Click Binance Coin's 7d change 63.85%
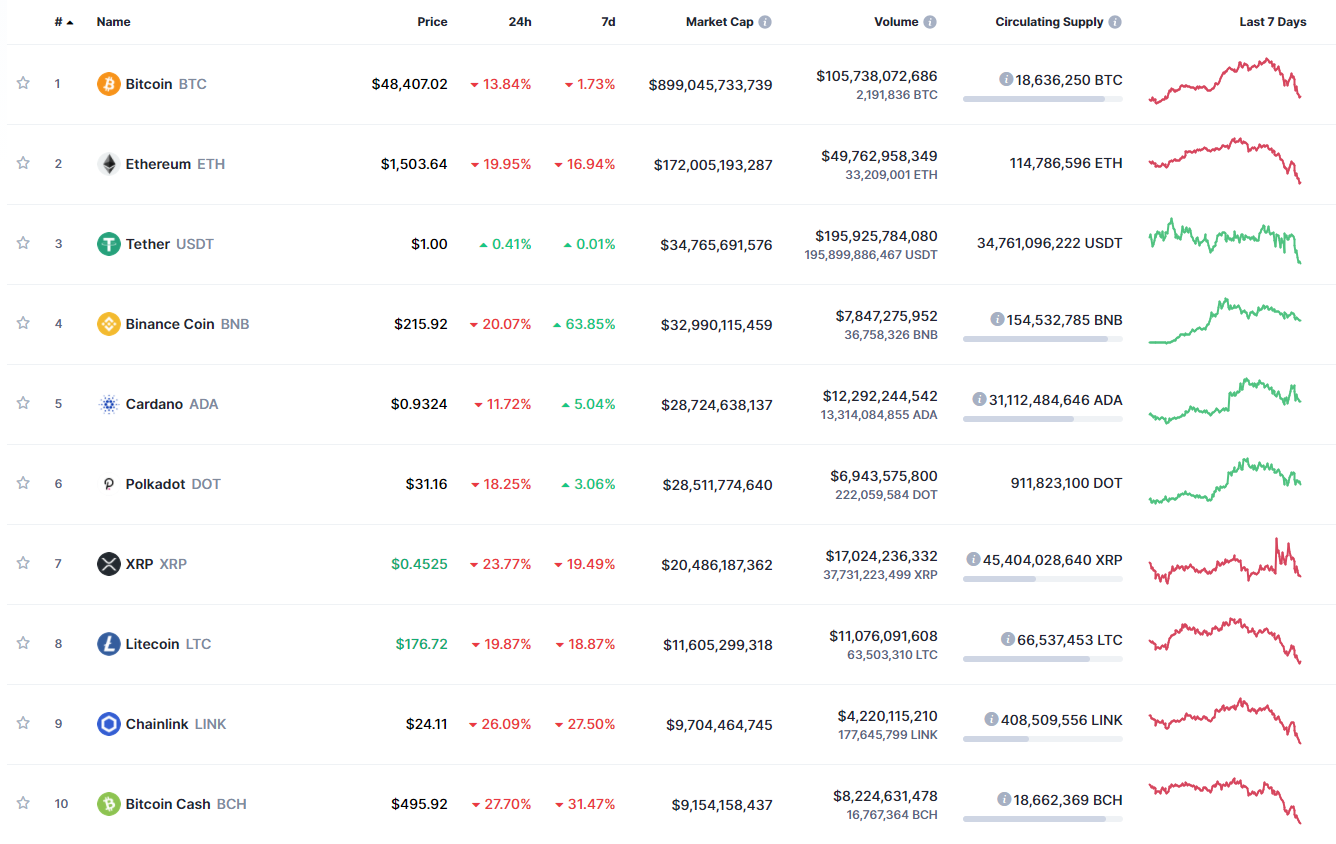Viewport: 1336px width, 844px height. [584, 324]
